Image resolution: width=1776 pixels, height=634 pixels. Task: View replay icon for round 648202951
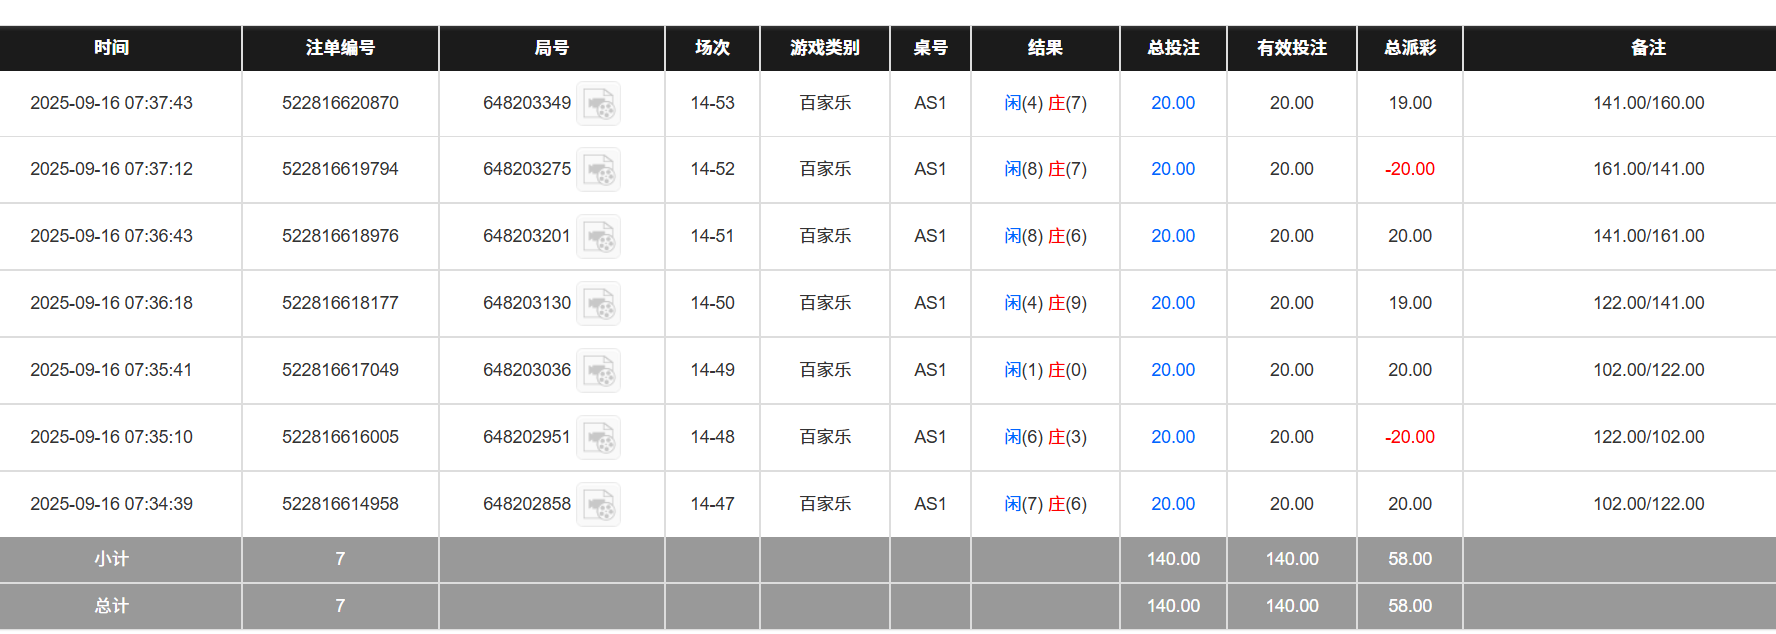tap(599, 438)
